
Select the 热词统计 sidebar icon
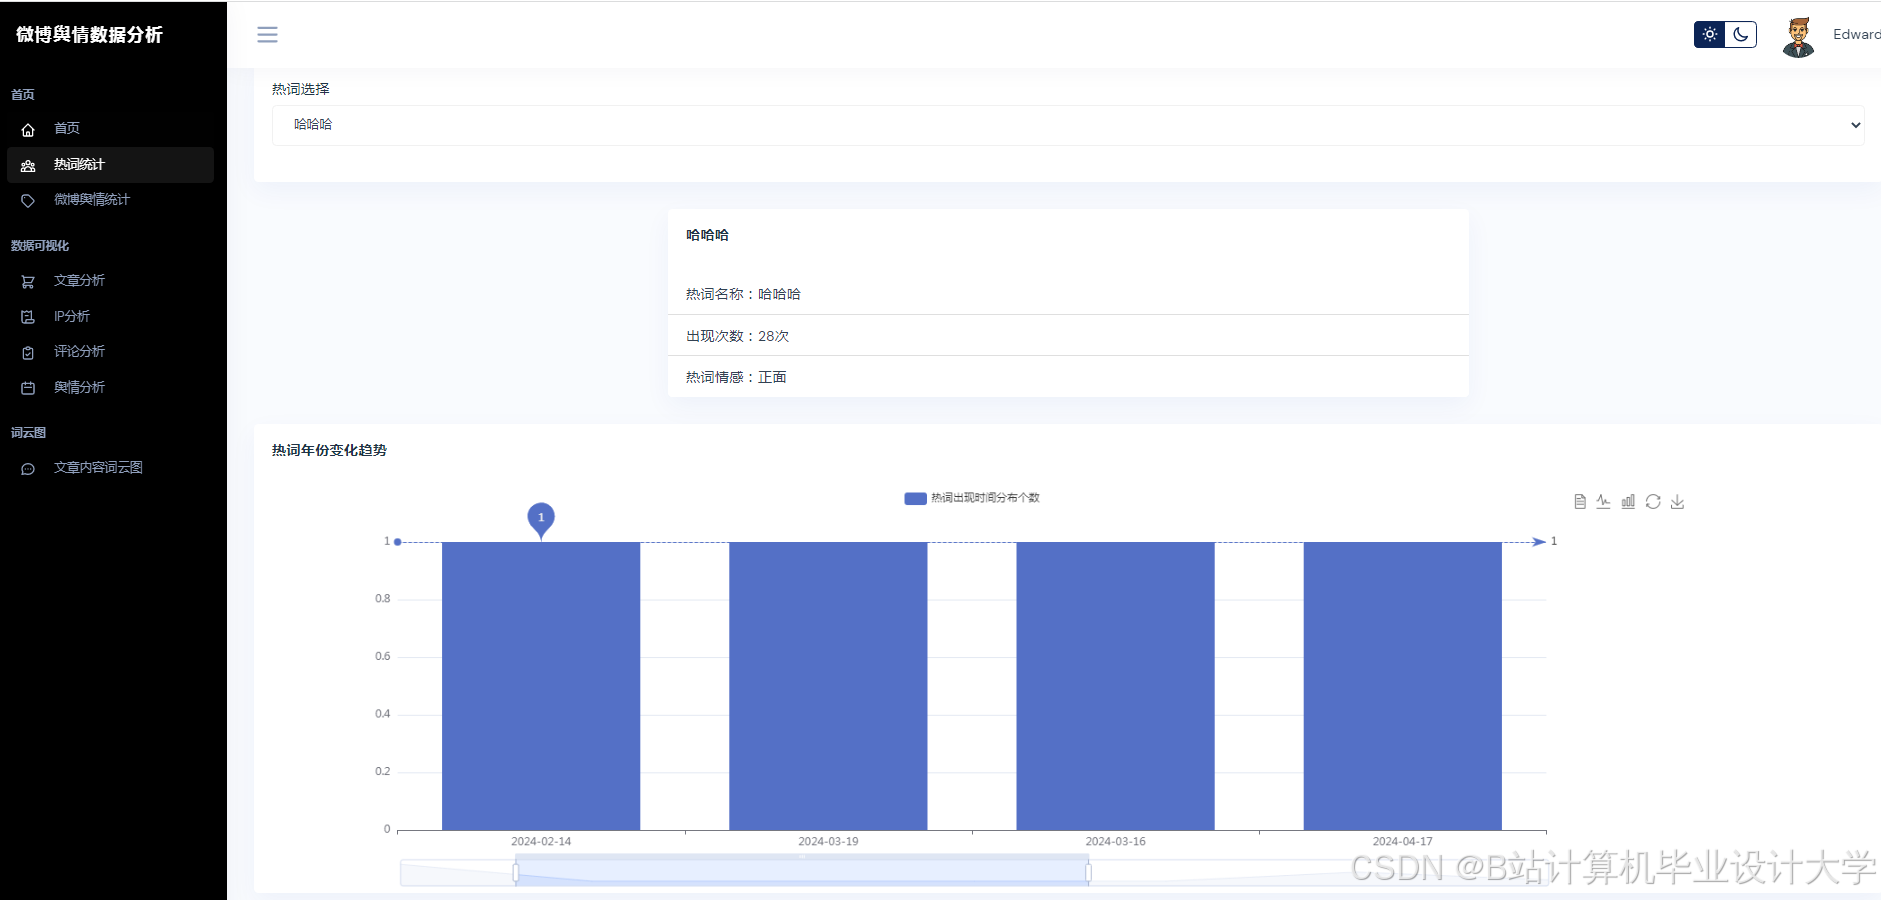click(x=28, y=165)
